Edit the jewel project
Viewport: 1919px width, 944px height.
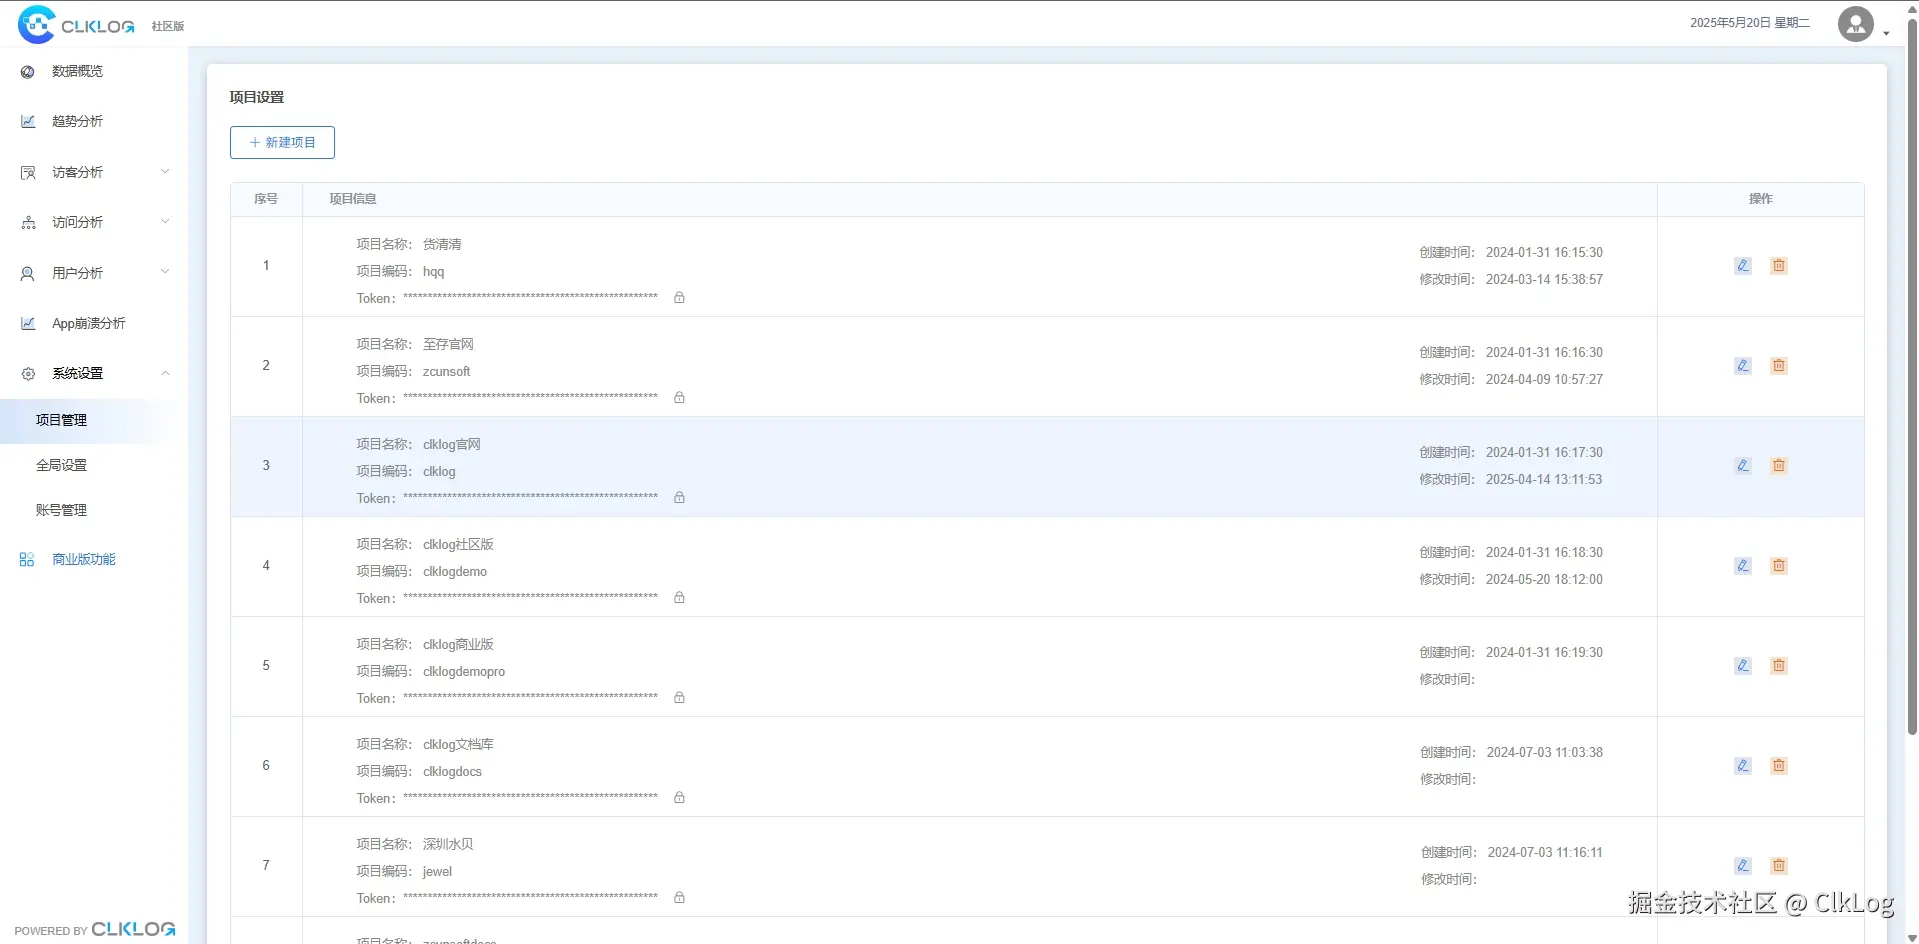[1742, 866]
